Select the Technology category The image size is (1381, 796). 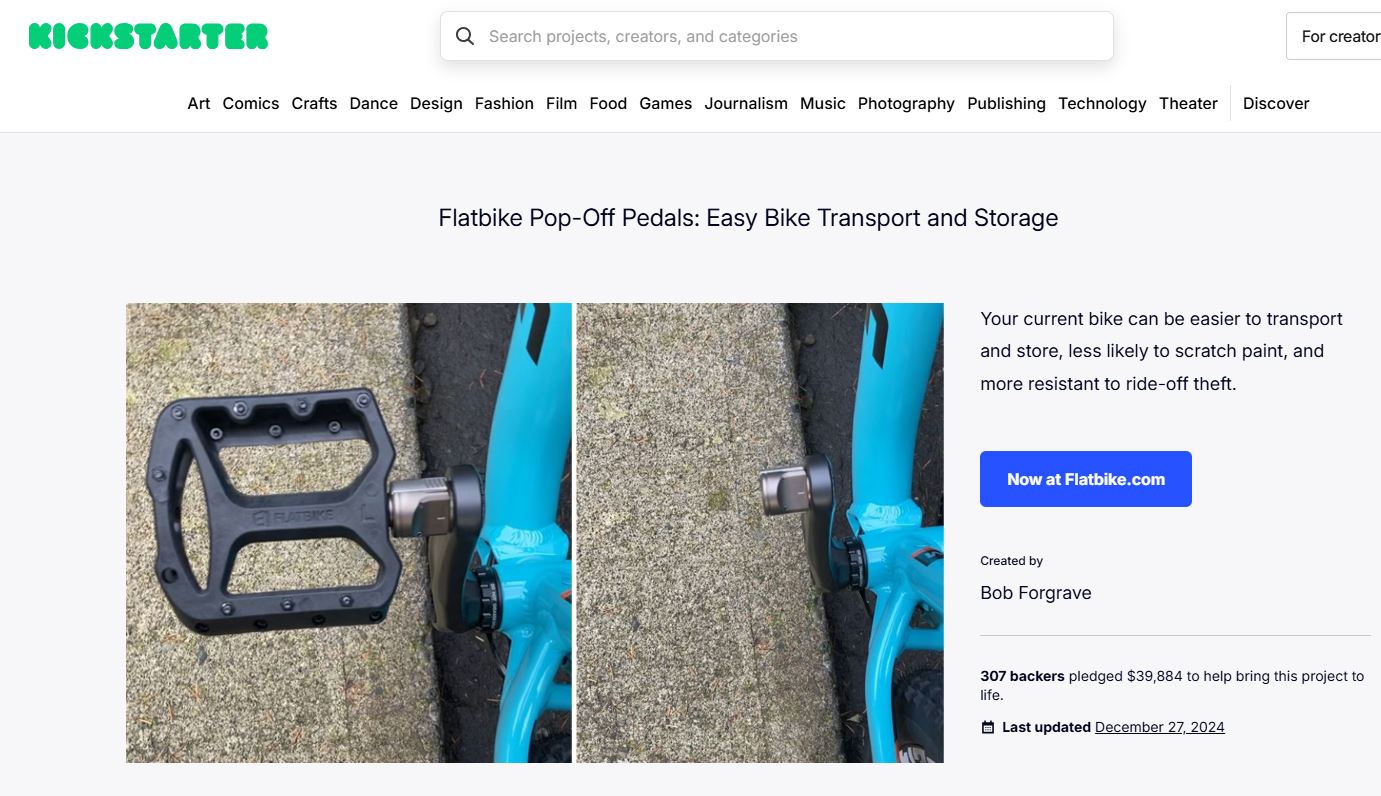pyautogui.click(x=1102, y=103)
